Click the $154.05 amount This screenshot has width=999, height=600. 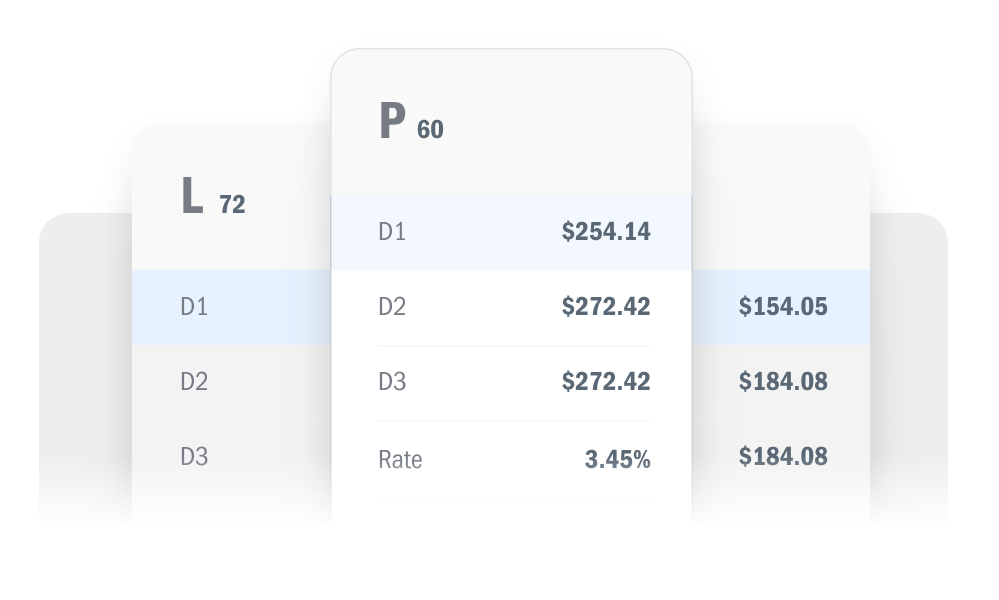point(783,306)
